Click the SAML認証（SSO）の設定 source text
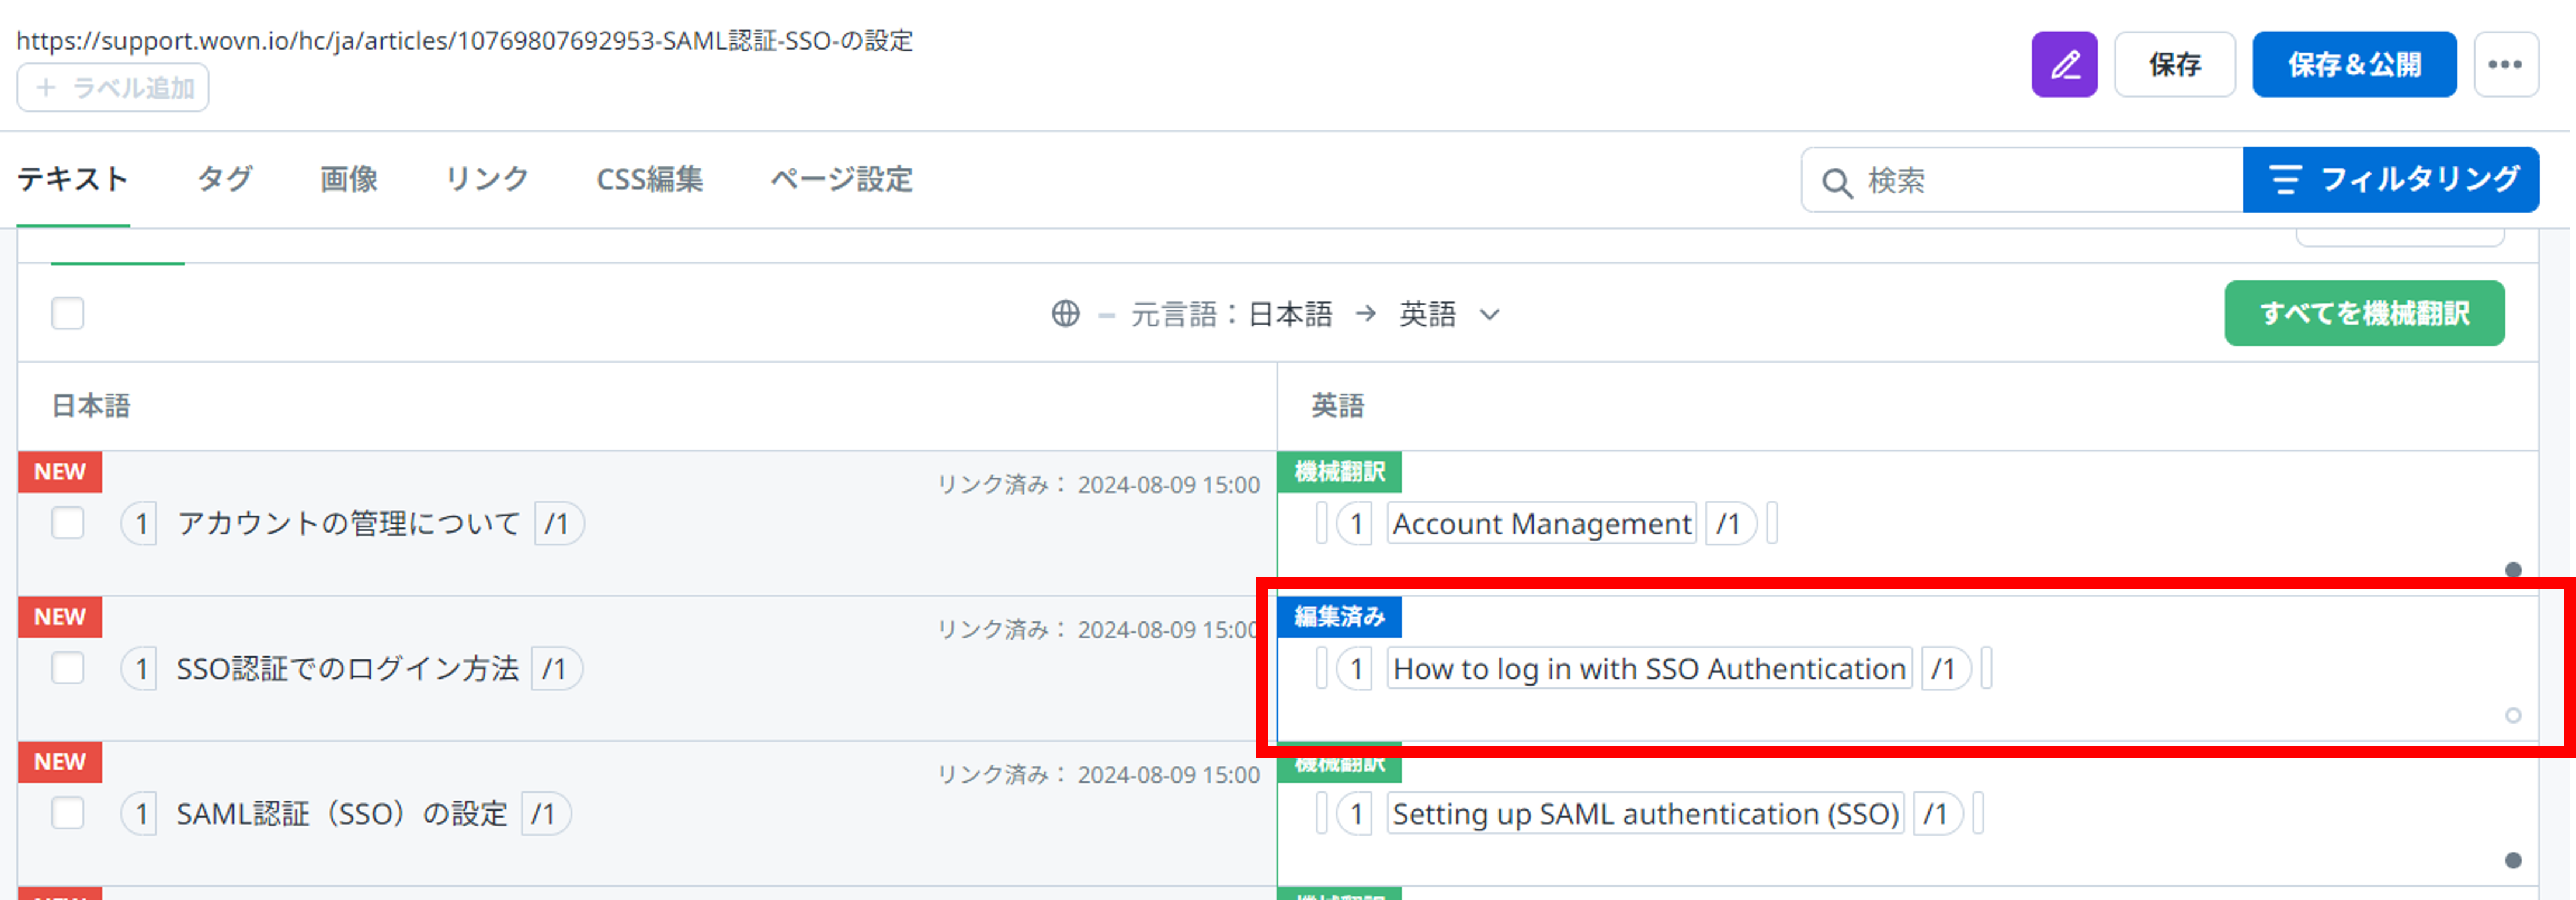Viewport: 2576px width, 900px height. click(342, 814)
